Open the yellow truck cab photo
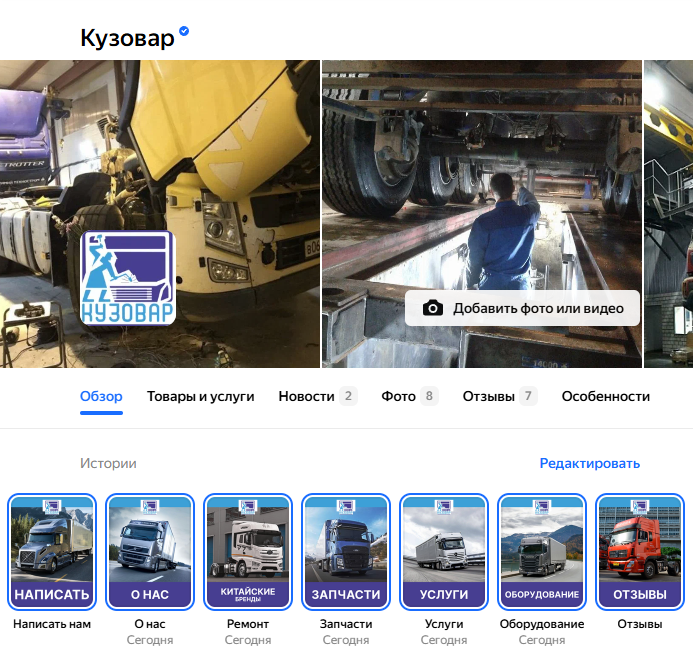The height and width of the screenshot is (656, 693). (160, 214)
